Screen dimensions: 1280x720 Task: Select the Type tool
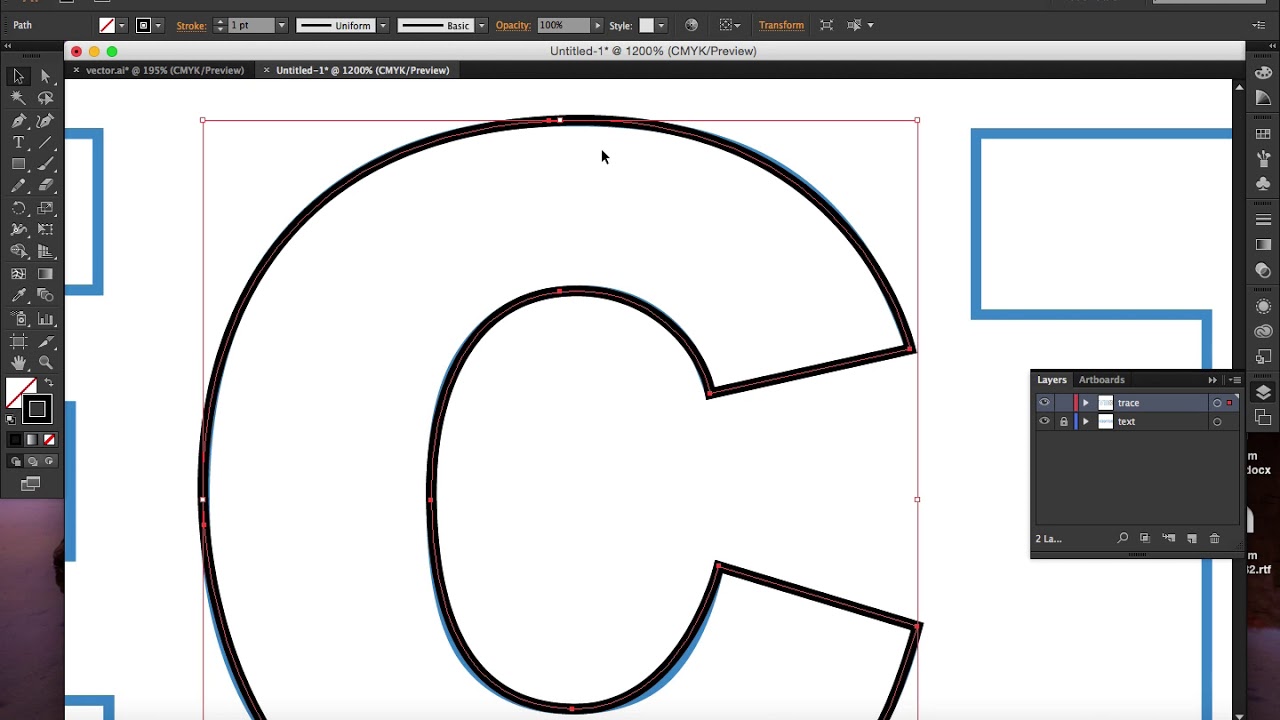pyautogui.click(x=18, y=142)
